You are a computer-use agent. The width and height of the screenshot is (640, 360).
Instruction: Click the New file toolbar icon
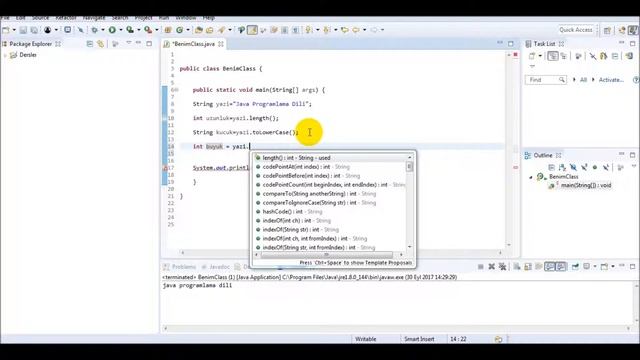coord(6,30)
